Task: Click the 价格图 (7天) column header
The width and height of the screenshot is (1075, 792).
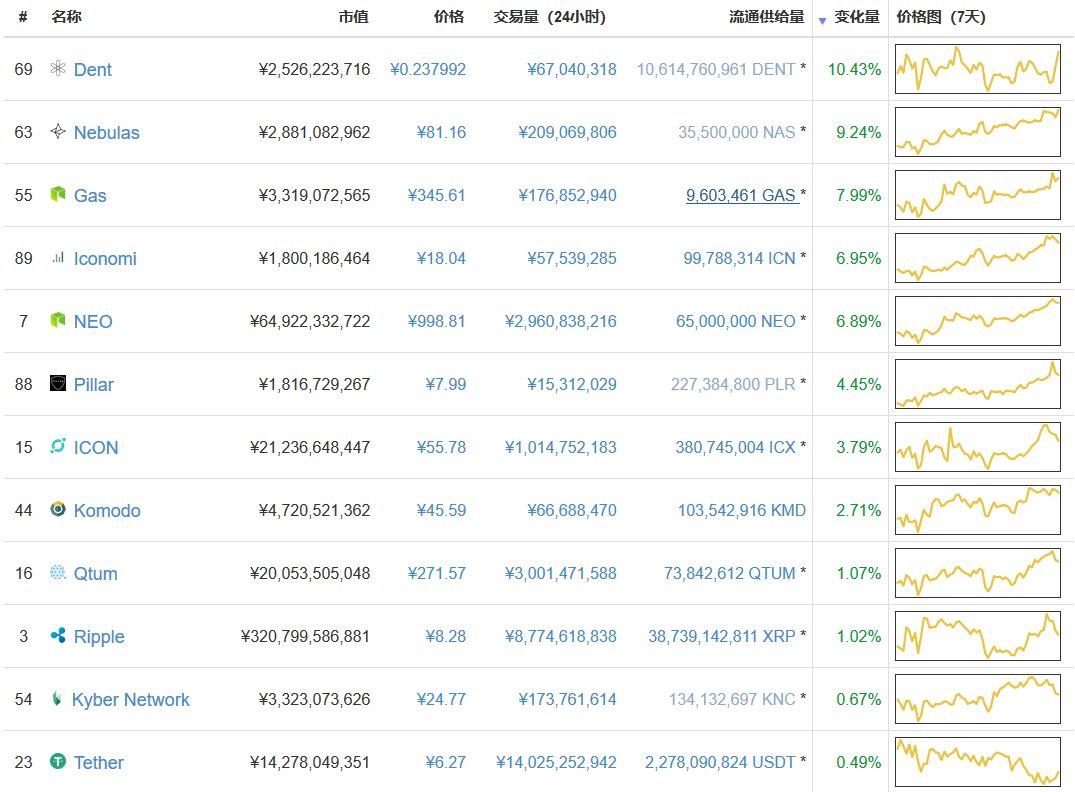Action: pos(941,16)
